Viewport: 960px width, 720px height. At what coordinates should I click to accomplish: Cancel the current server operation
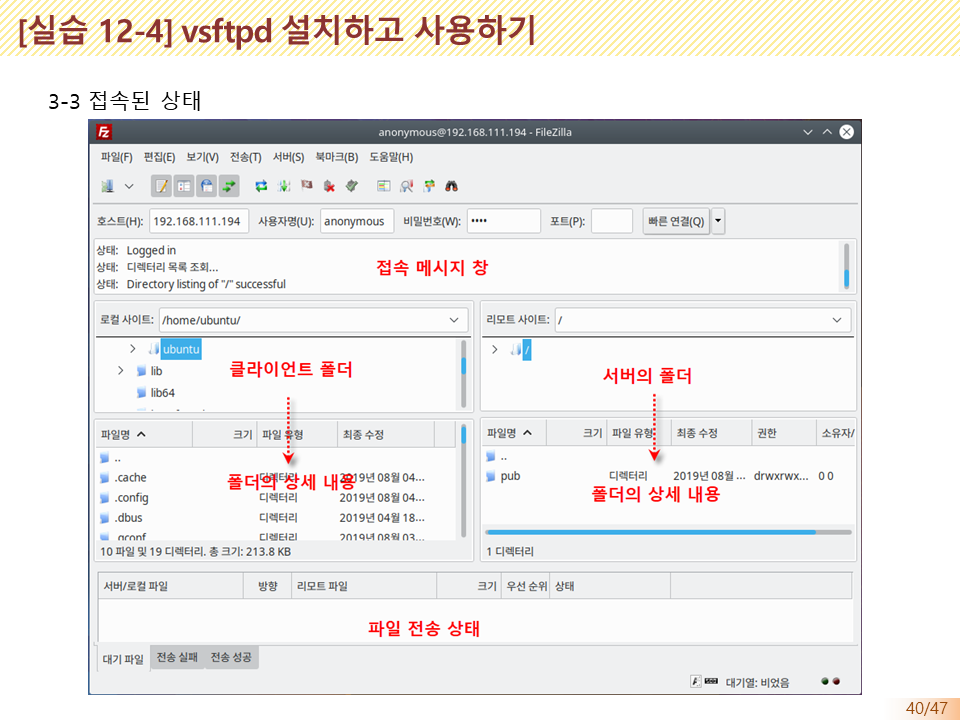[x=305, y=185]
